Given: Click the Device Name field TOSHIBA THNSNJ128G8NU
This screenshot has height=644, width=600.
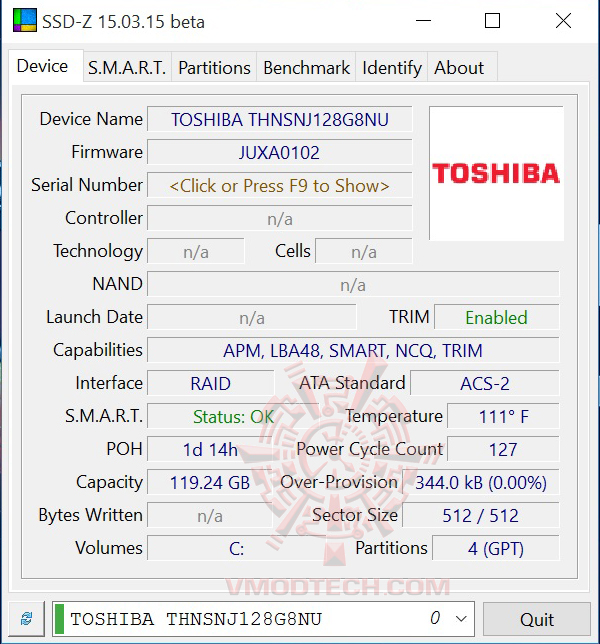Looking at the screenshot, I should point(280,120).
